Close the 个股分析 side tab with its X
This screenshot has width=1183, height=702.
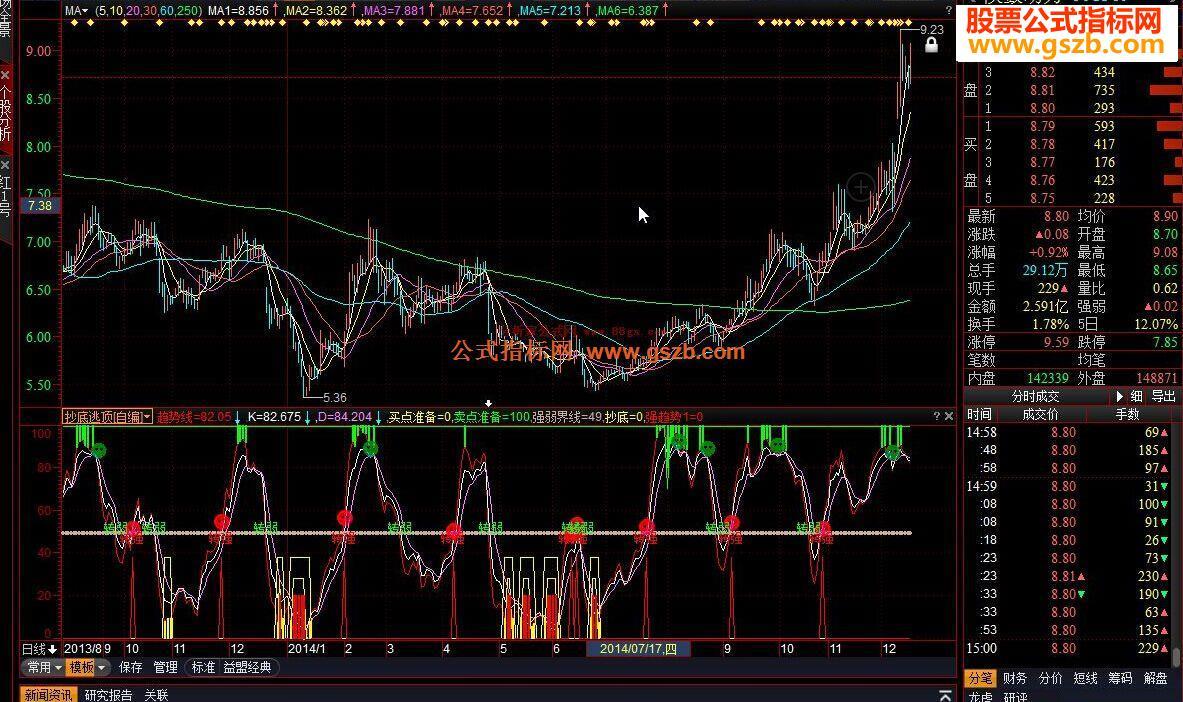[6, 75]
